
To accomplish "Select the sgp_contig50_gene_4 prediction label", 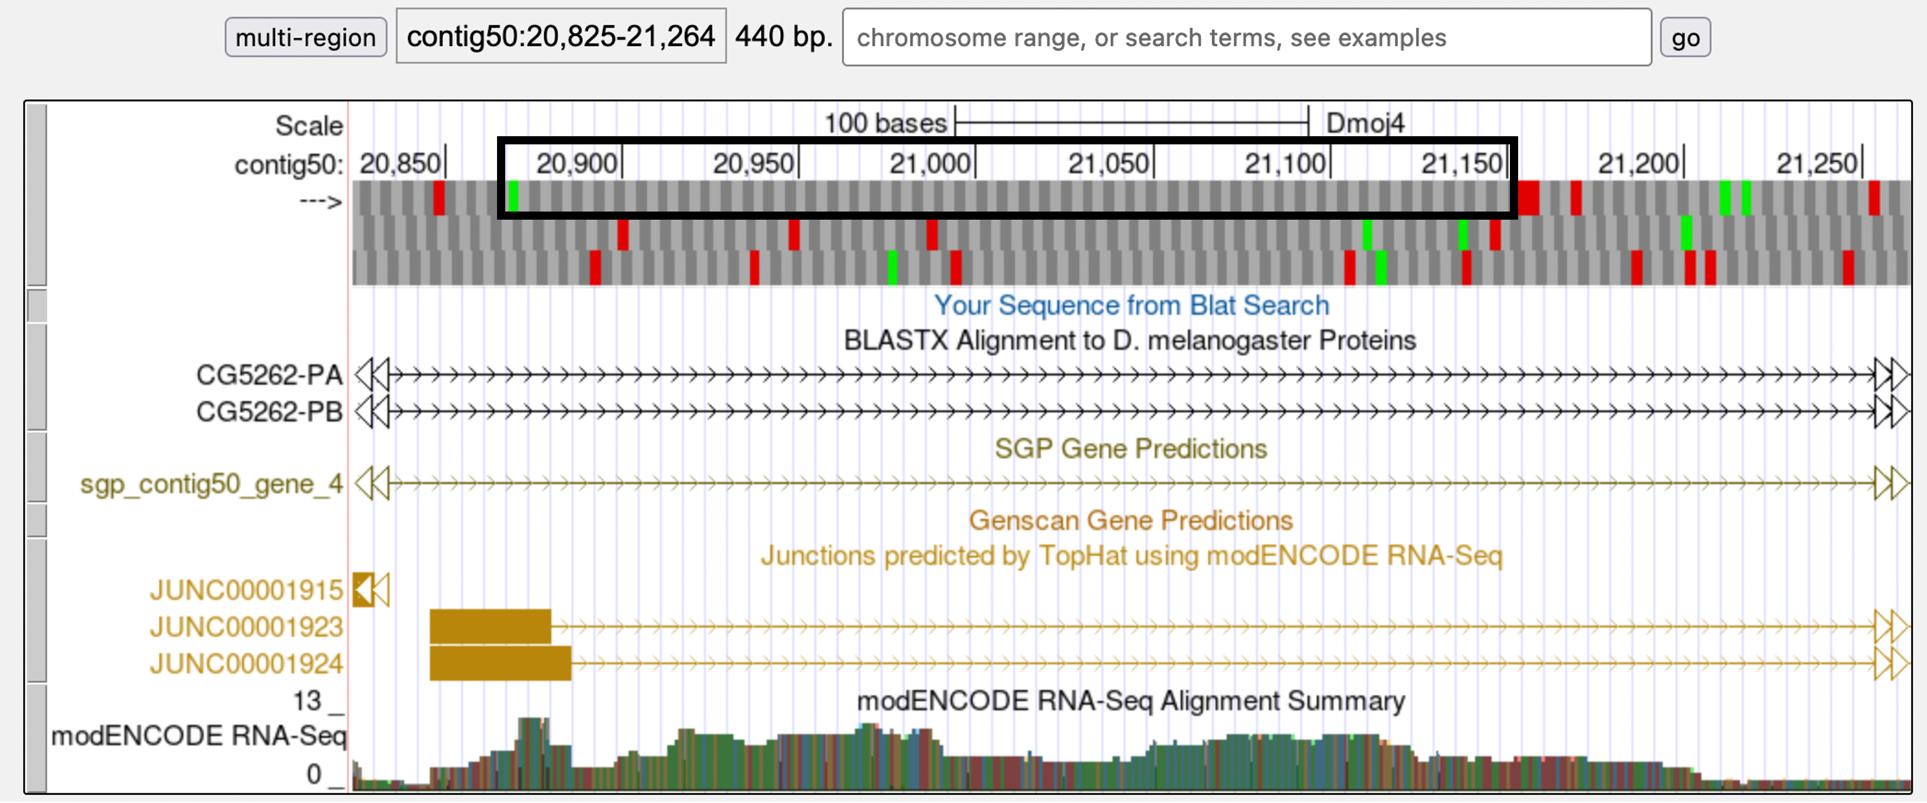I will 211,484.
